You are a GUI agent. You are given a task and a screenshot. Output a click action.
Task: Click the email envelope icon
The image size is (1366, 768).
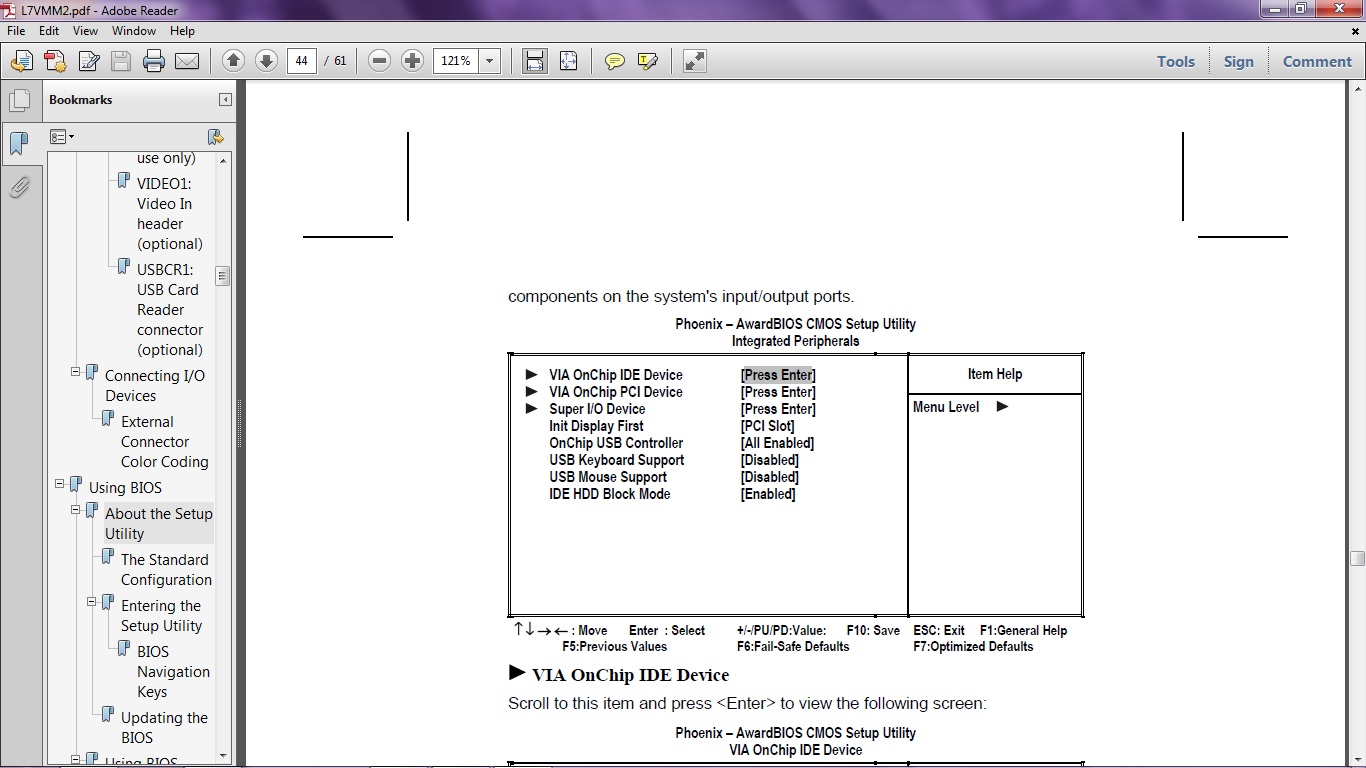click(x=187, y=61)
